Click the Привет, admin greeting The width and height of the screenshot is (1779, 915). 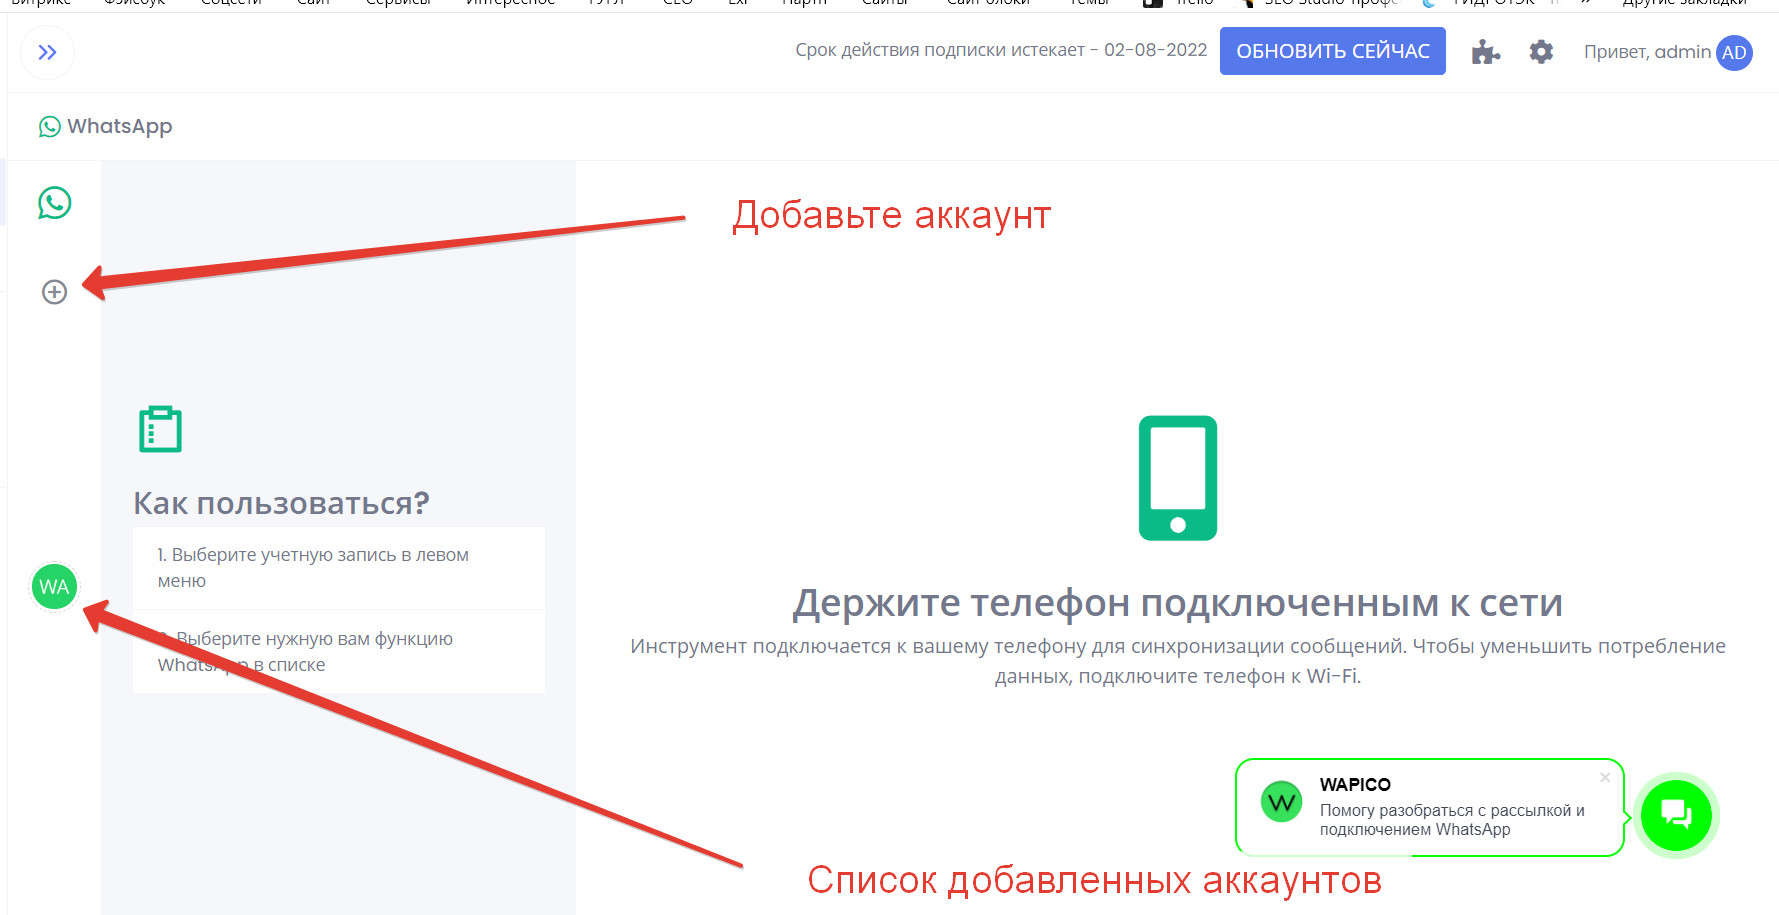click(x=1647, y=52)
